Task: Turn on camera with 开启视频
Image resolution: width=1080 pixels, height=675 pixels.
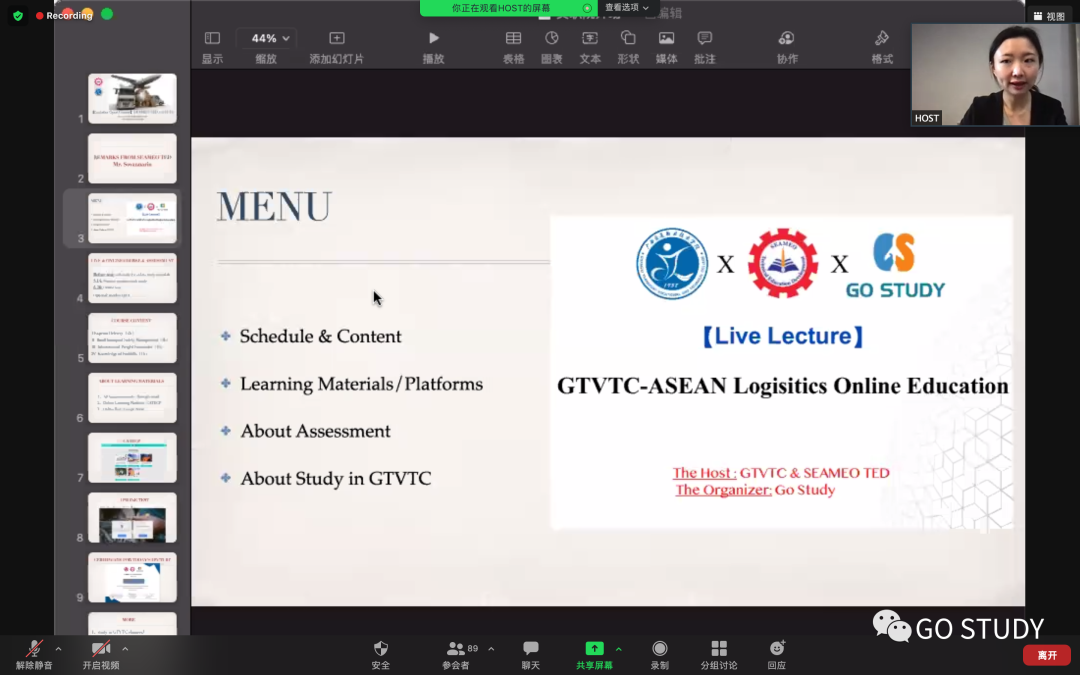Action: tap(101, 654)
